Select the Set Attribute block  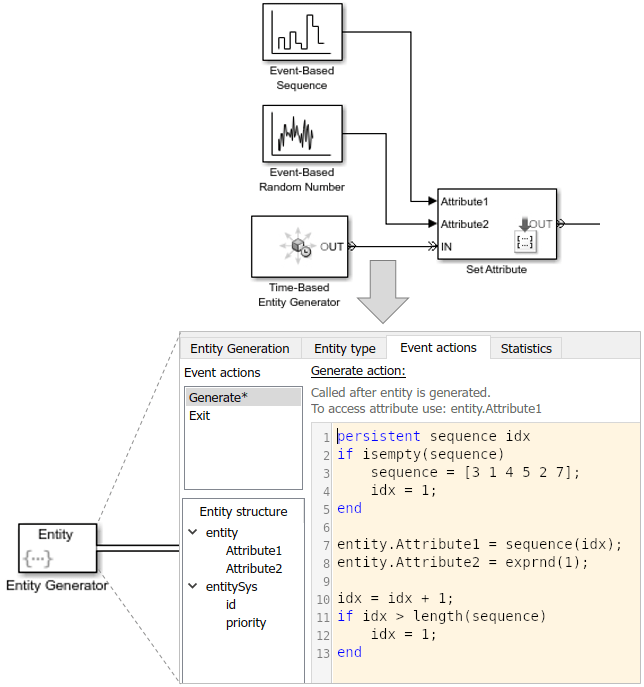(497, 224)
